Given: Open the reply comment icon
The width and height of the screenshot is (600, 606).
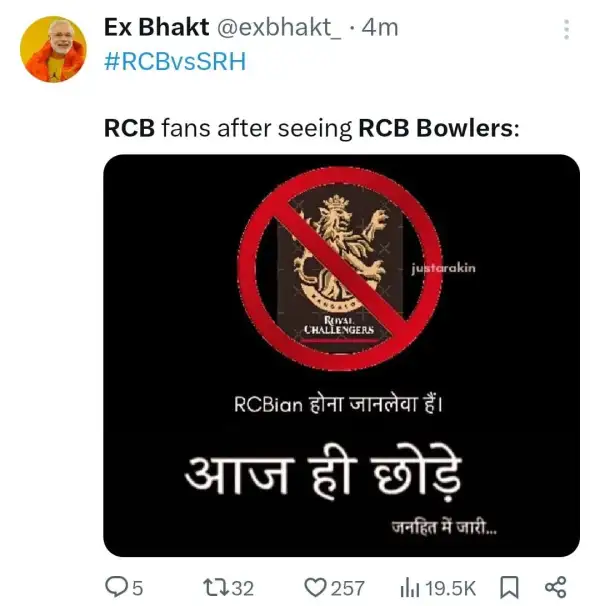Looking at the screenshot, I should click(x=117, y=587).
